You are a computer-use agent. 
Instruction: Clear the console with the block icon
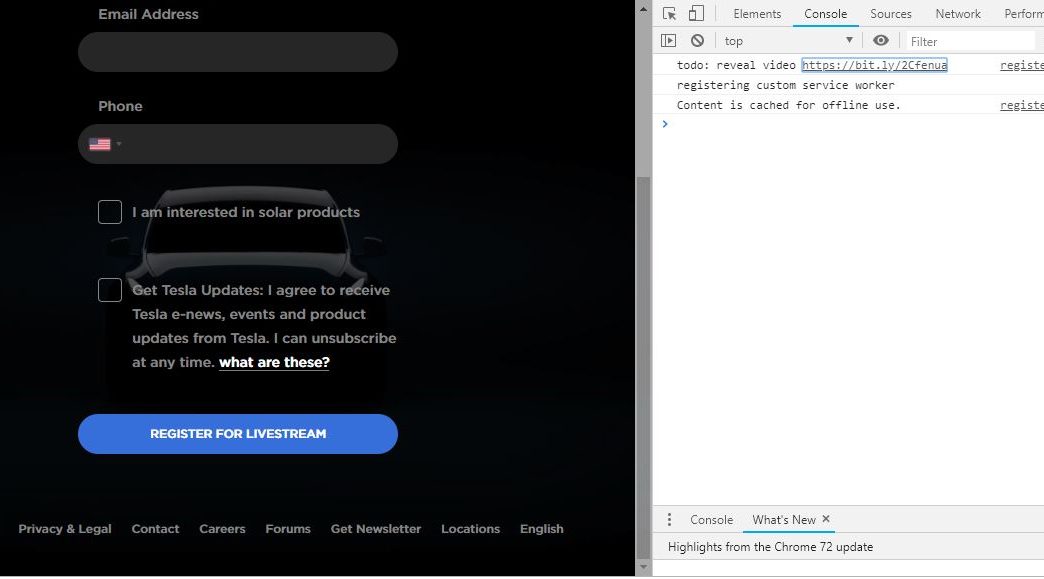point(697,41)
